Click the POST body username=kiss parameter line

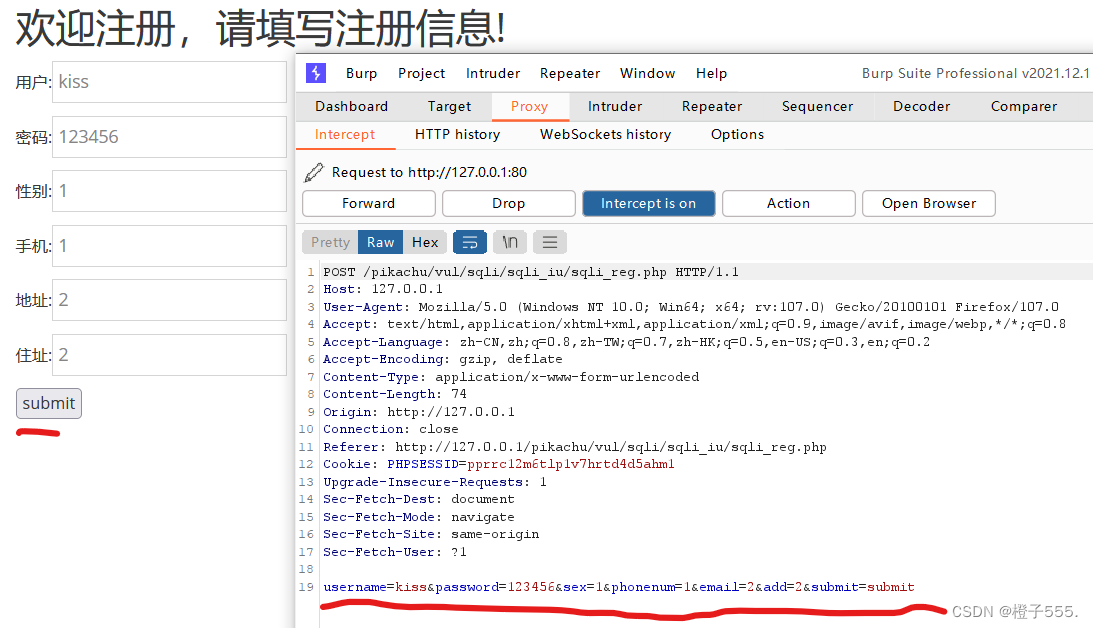619,588
